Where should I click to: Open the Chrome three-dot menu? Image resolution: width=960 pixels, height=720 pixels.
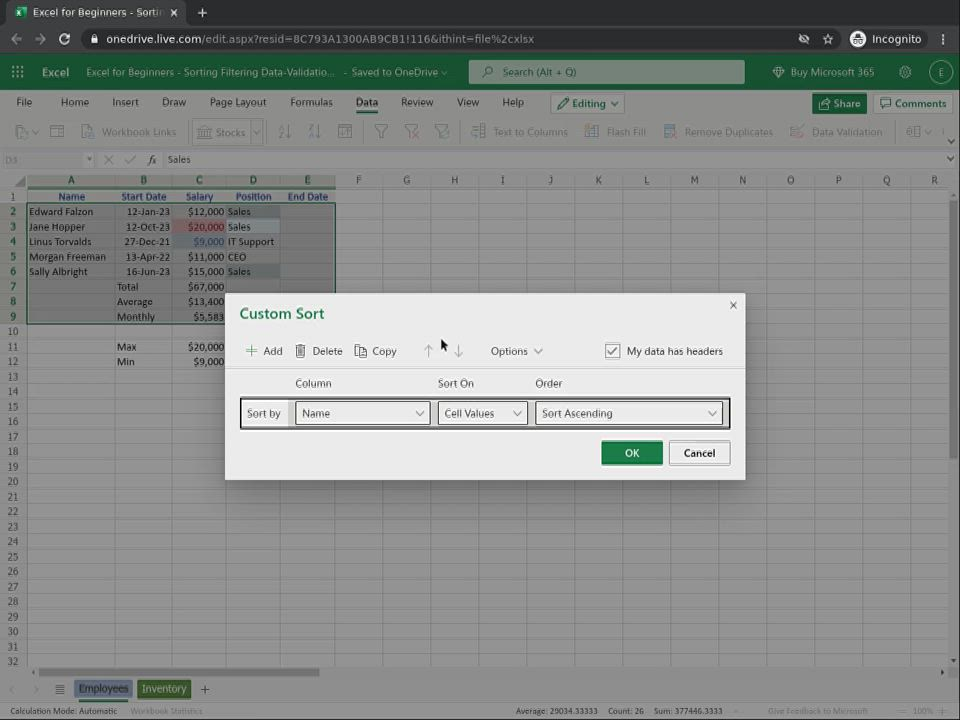pyautogui.click(x=943, y=39)
